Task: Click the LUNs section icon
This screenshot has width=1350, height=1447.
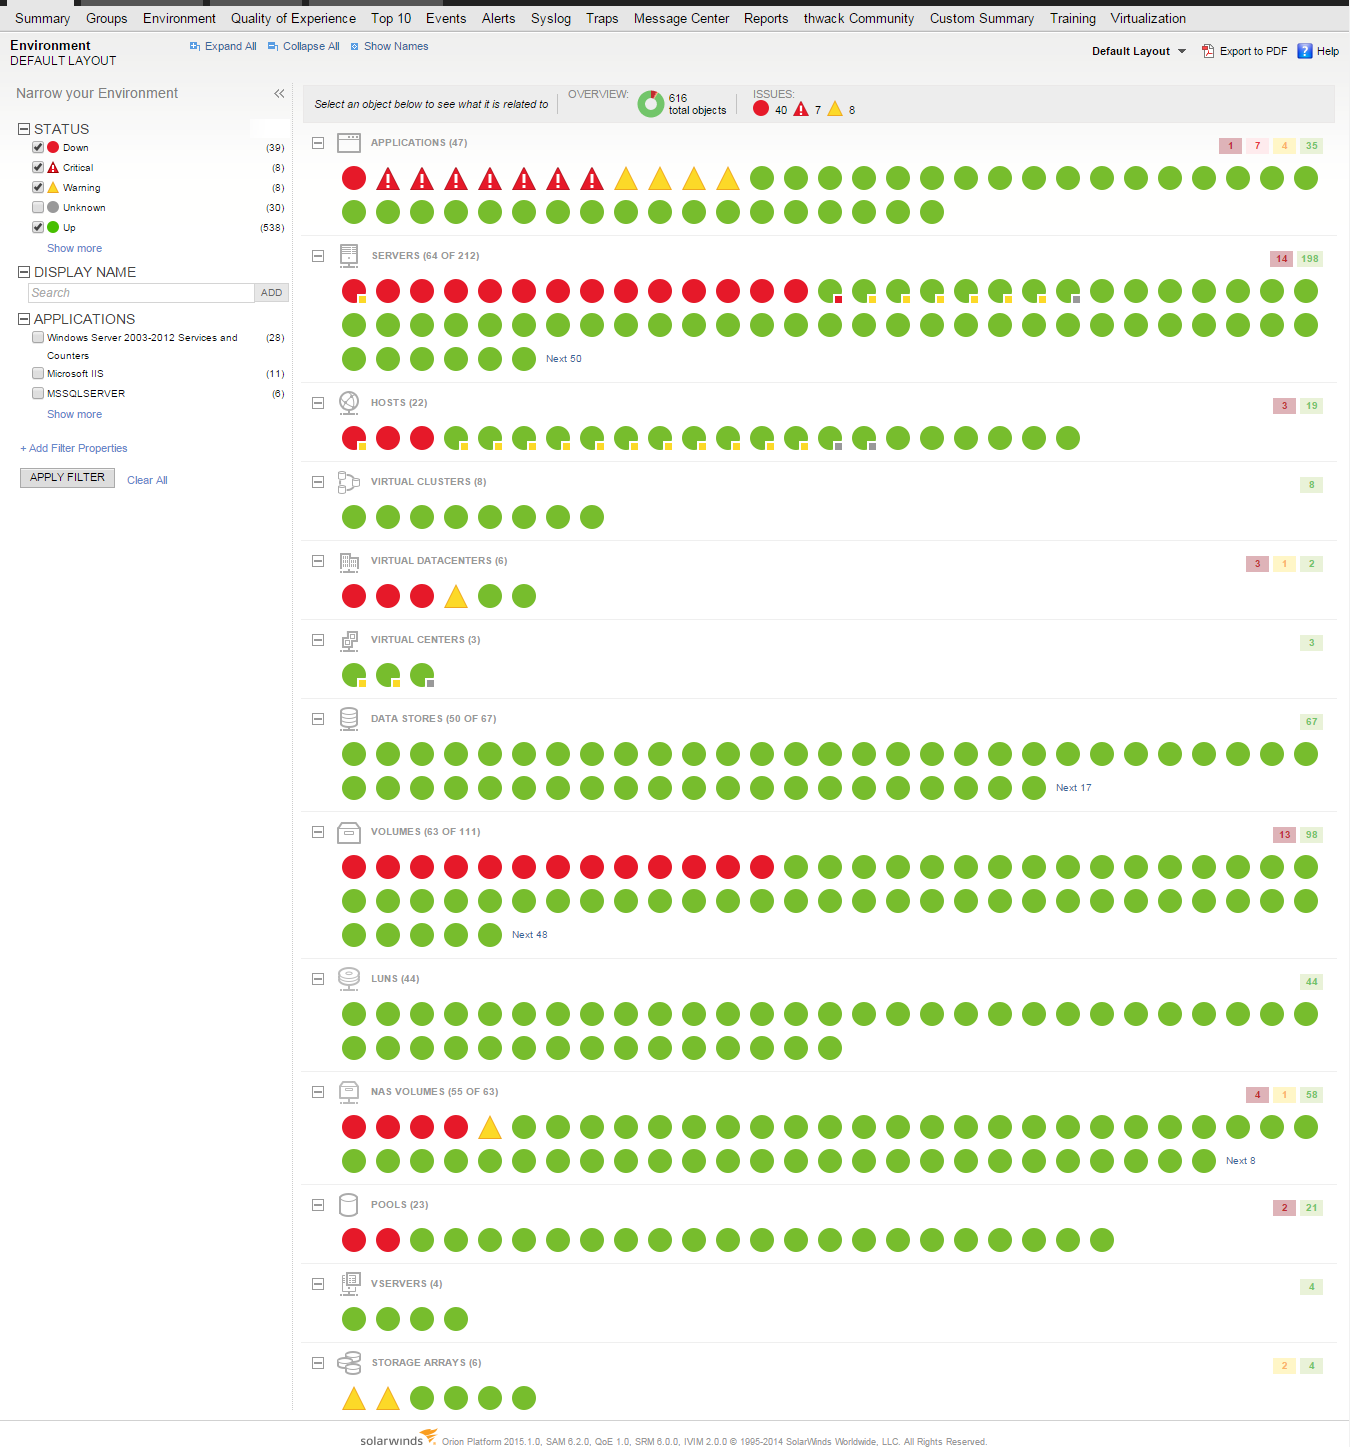Action: tap(349, 978)
